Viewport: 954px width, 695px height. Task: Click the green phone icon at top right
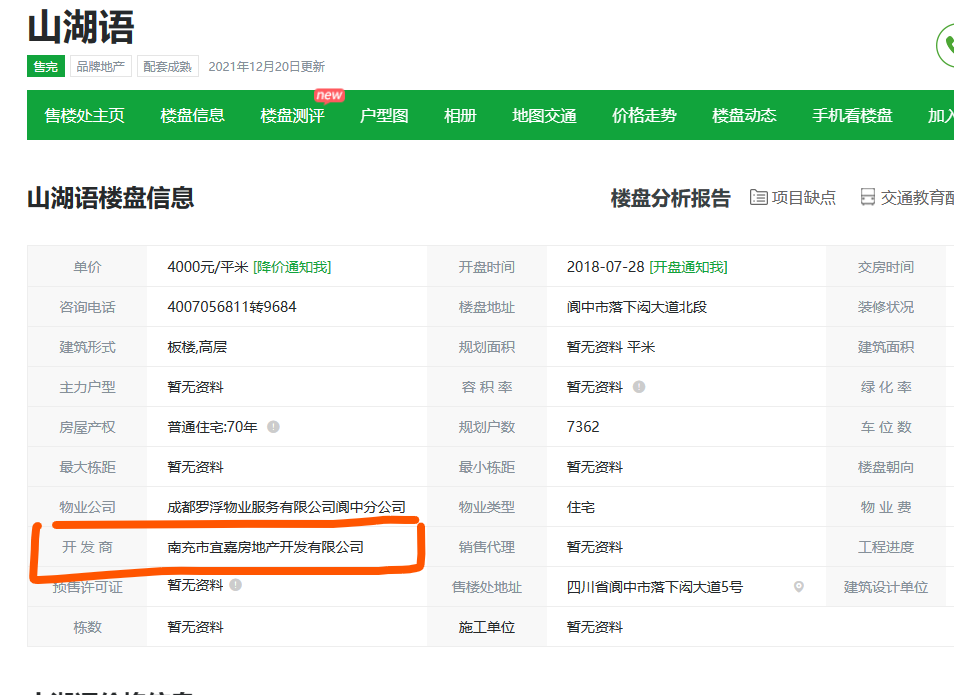tap(947, 46)
